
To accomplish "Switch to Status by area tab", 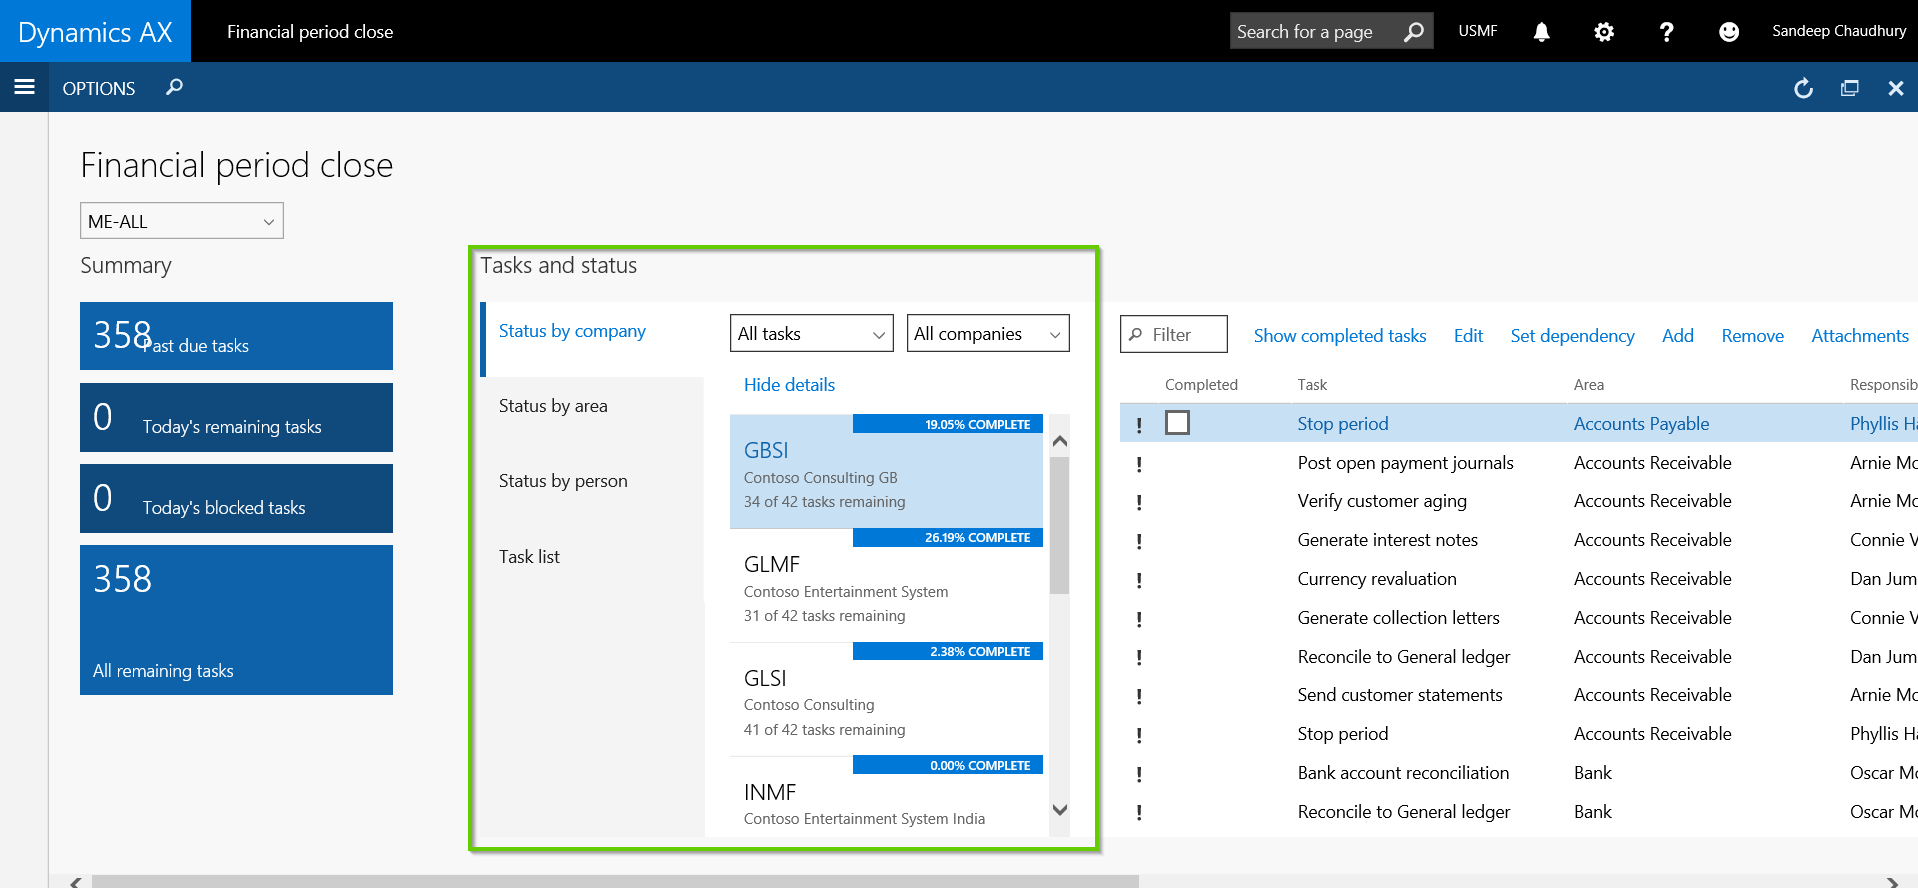I will coord(553,406).
